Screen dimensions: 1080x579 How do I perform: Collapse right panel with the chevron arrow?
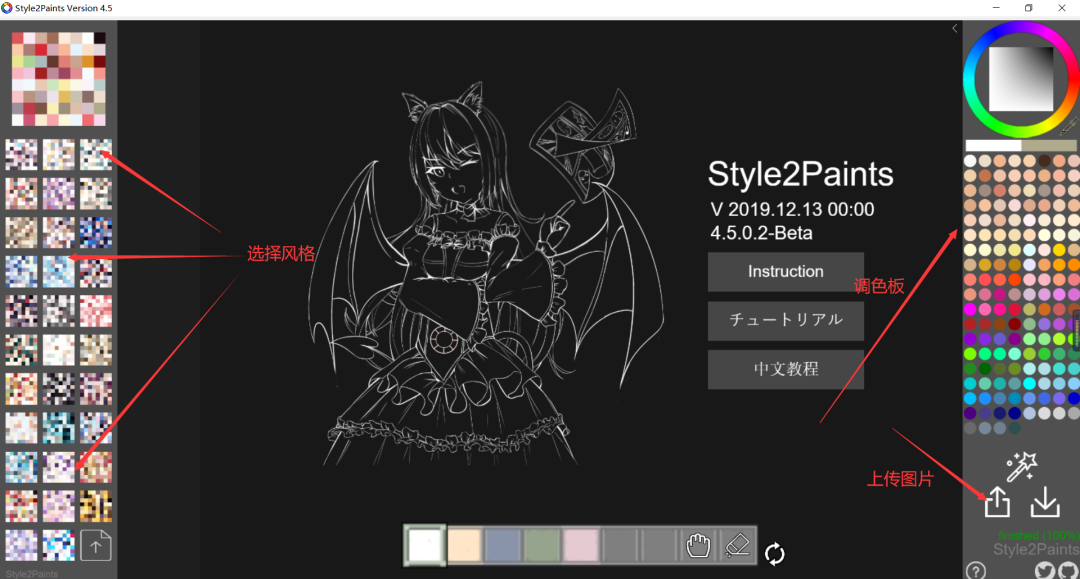[x=955, y=28]
